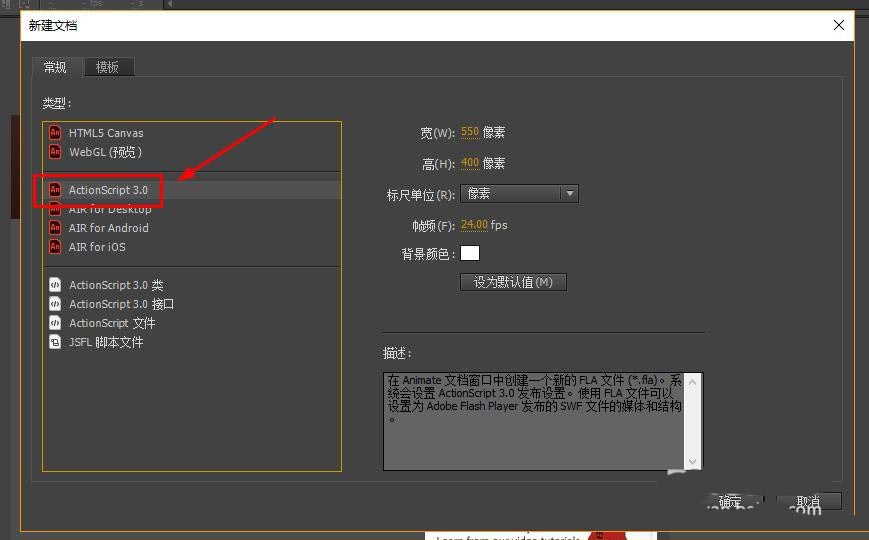Click the ActionScript 3.0 类 file icon
The width and height of the screenshot is (869, 540).
click(55, 284)
